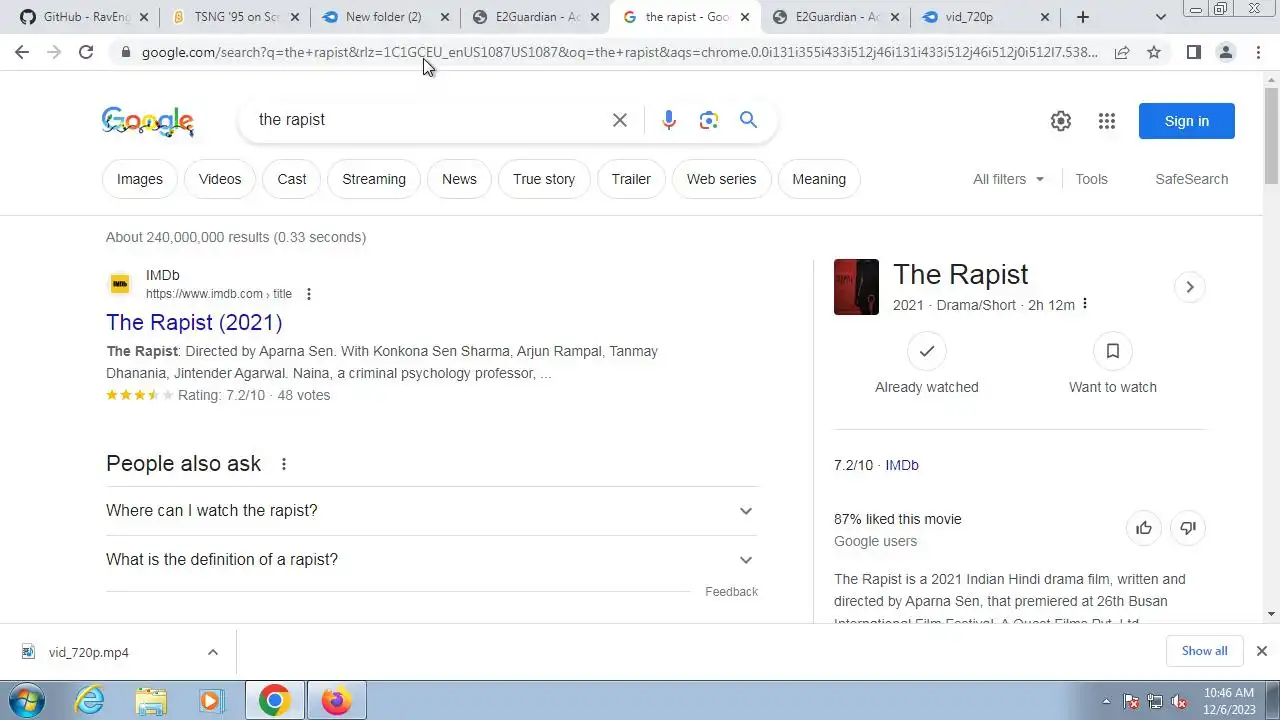Viewport: 1280px width, 720px height.
Task: Open vid_720p.mp4 download options arrow
Action: [x=212, y=652]
